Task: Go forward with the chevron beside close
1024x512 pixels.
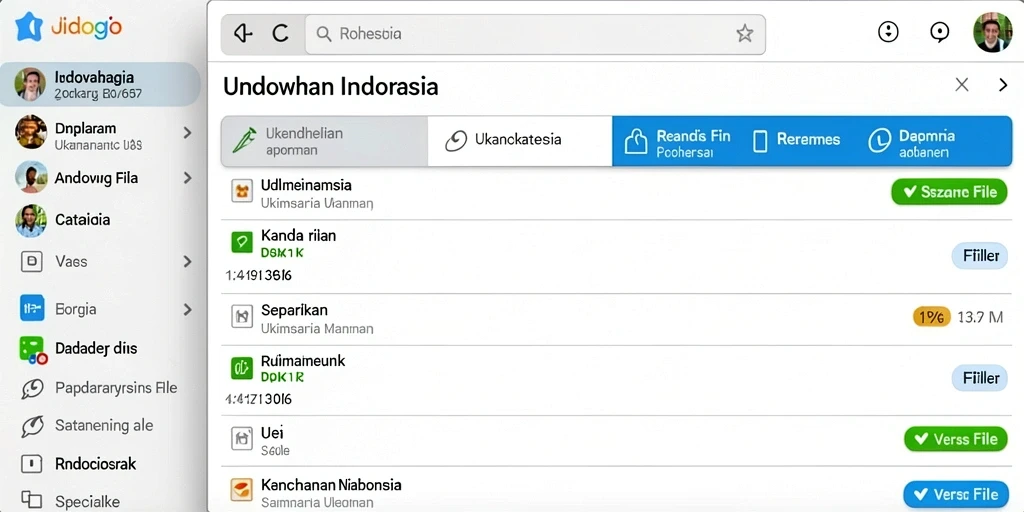Action: pos(1003,84)
